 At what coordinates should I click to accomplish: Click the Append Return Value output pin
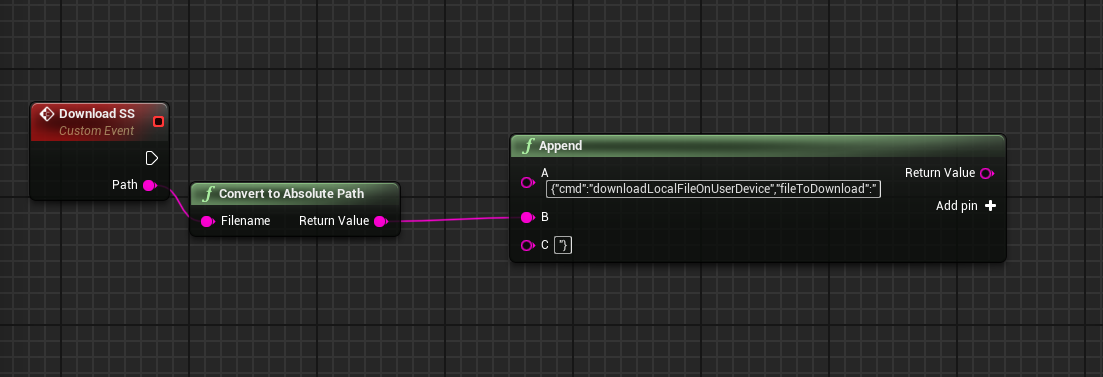[x=987, y=173]
